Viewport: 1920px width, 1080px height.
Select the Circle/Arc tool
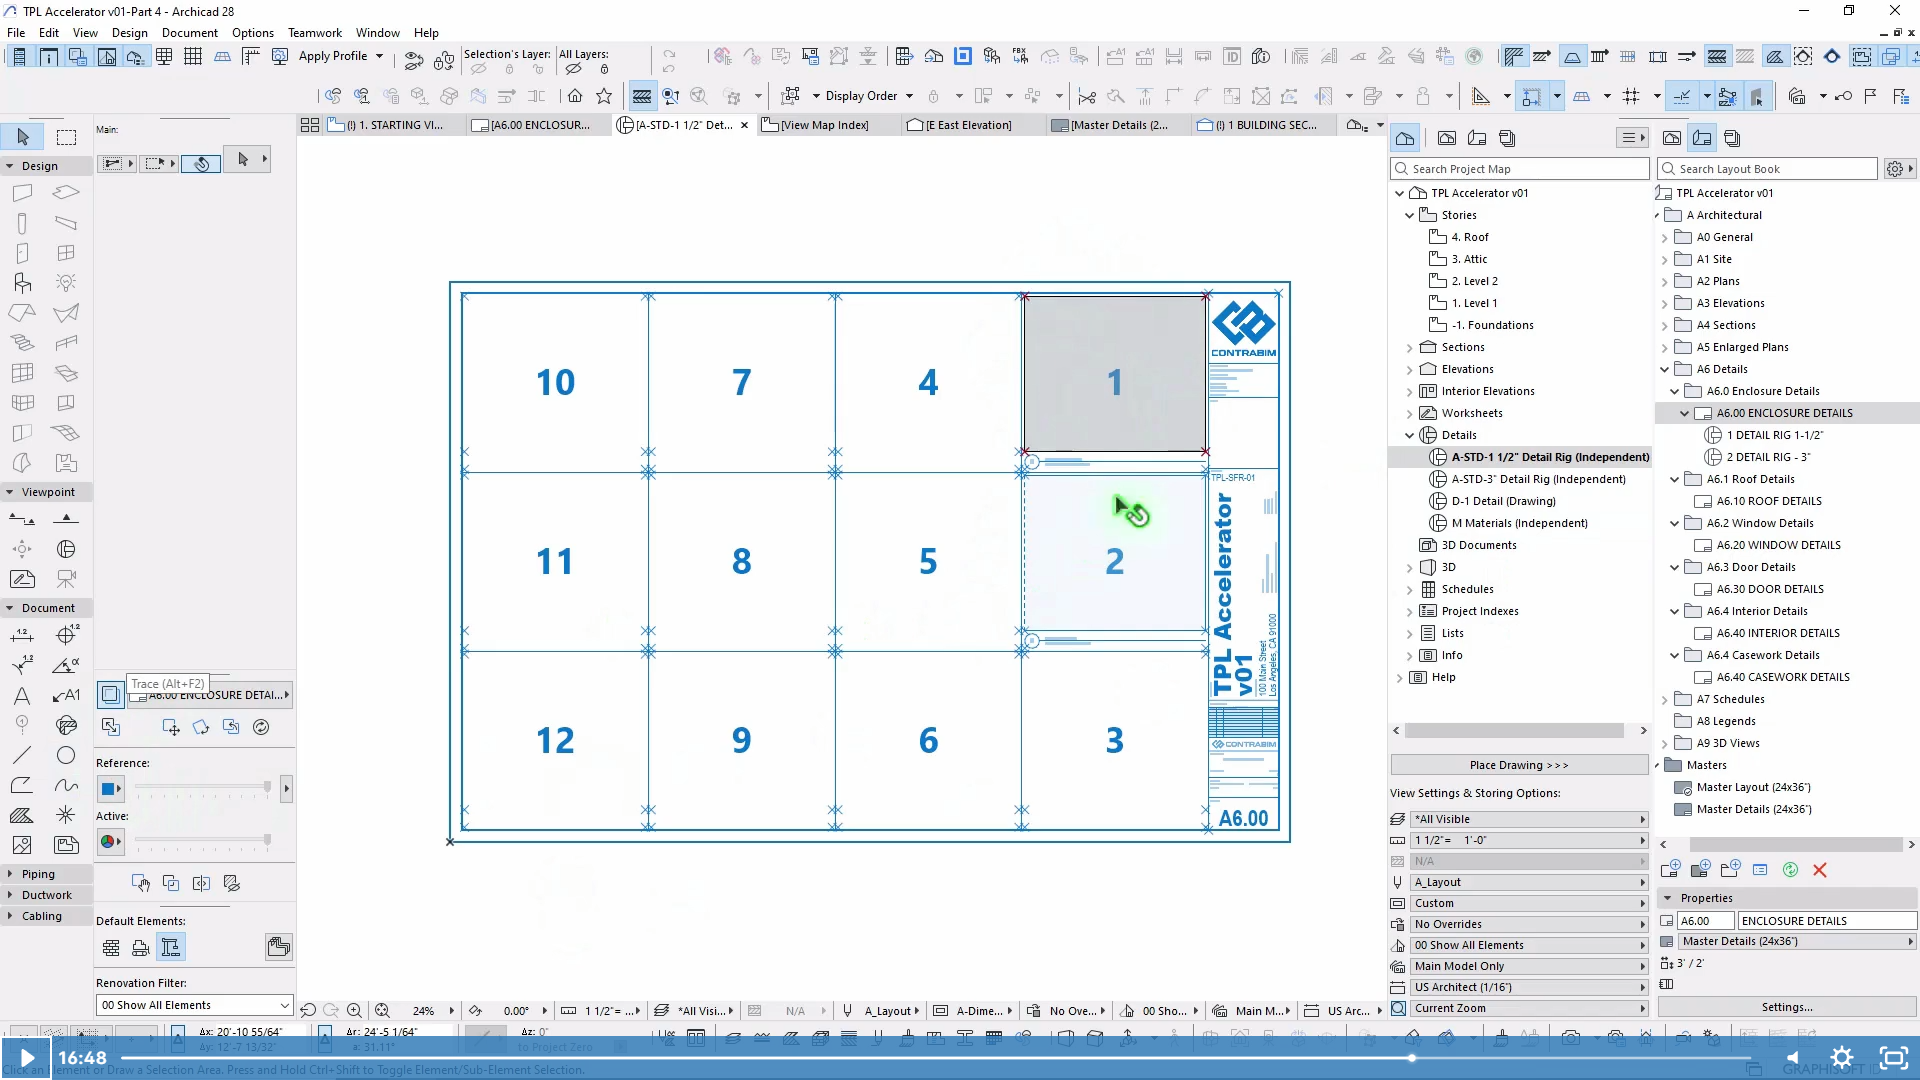tap(66, 755)
